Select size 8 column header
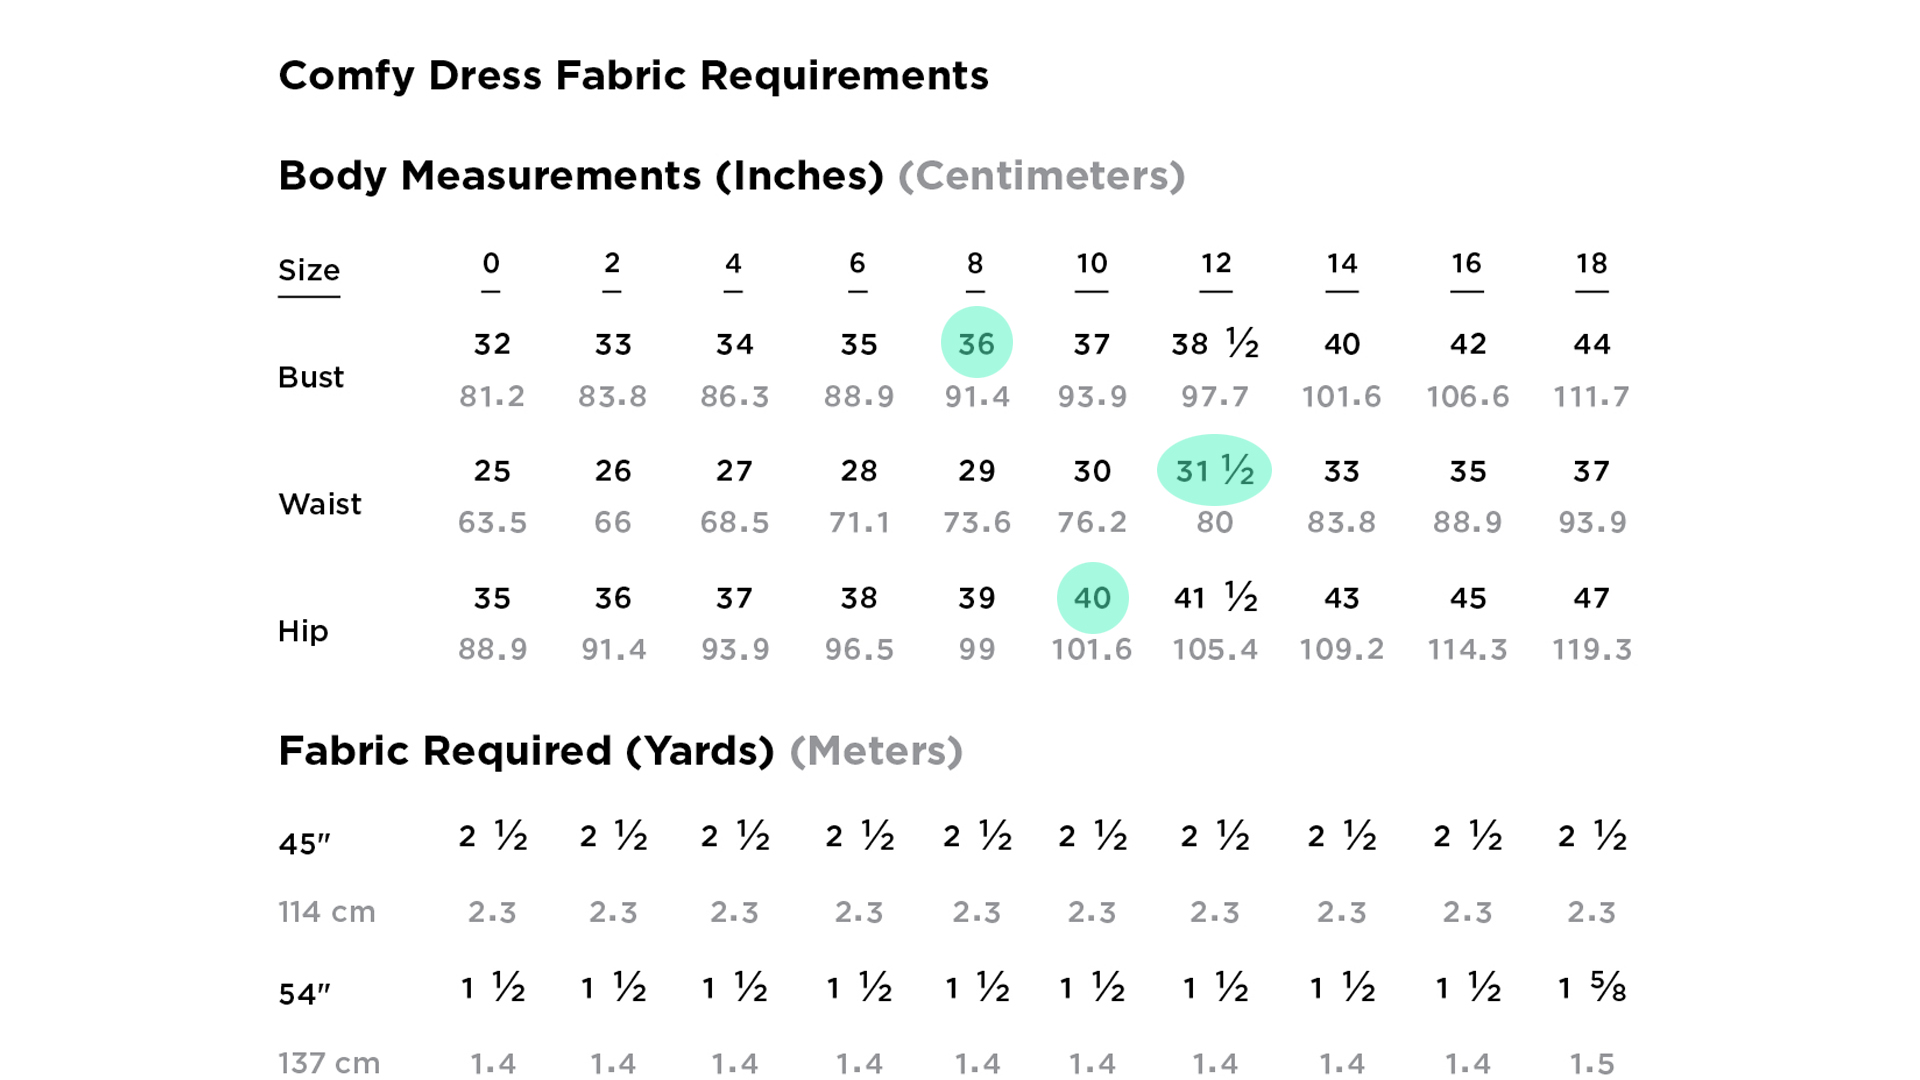 [x=975, y=264]
